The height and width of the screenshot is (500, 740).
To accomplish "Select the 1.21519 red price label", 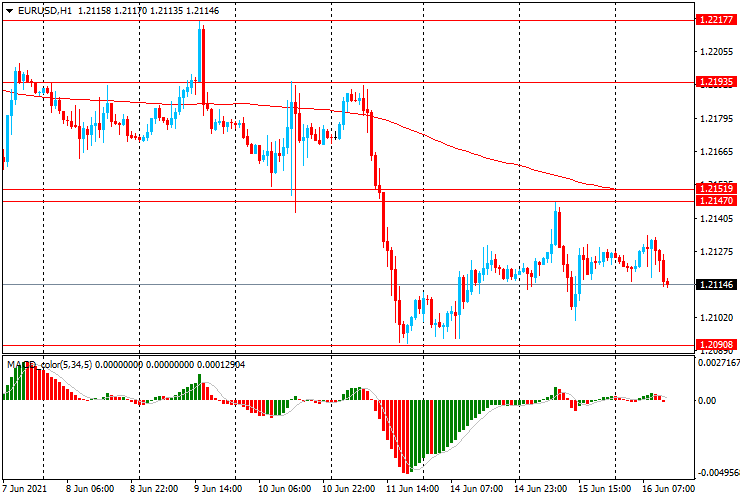I will point(716,188).
